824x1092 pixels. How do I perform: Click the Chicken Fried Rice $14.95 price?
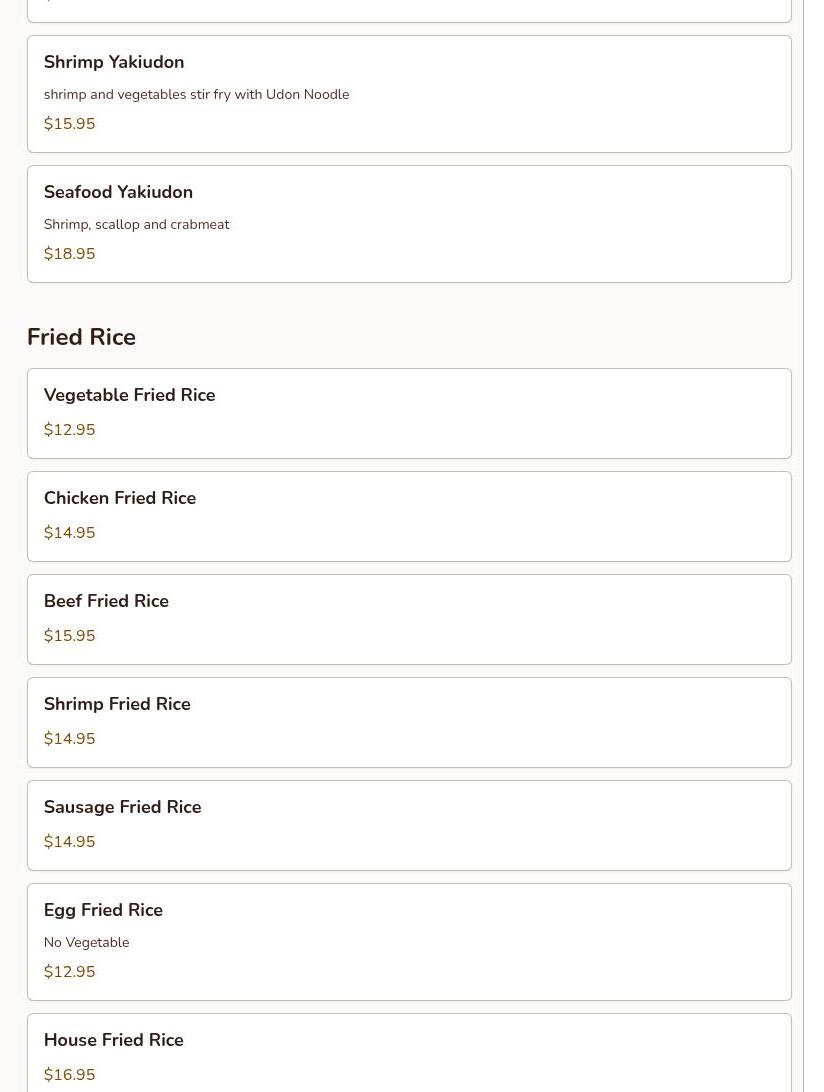point(70,533)
